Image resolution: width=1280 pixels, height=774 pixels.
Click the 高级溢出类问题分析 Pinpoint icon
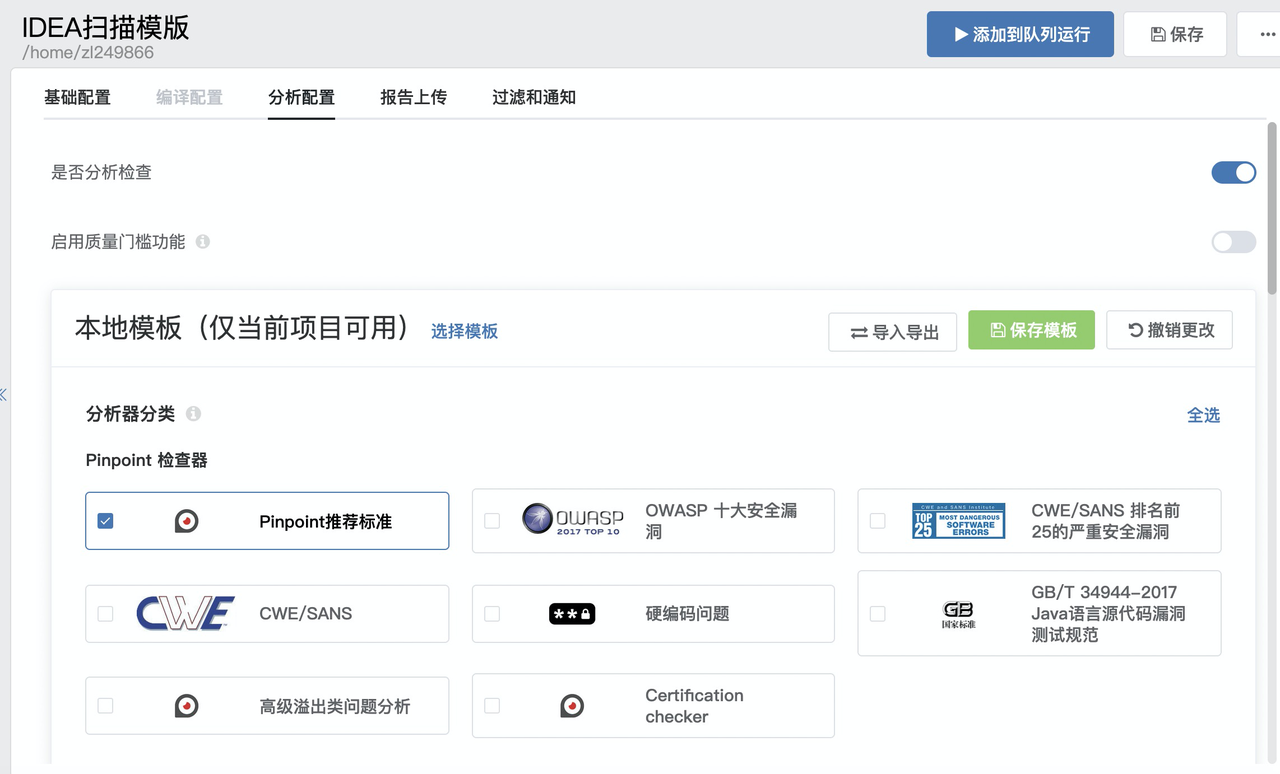pos(186,706)
